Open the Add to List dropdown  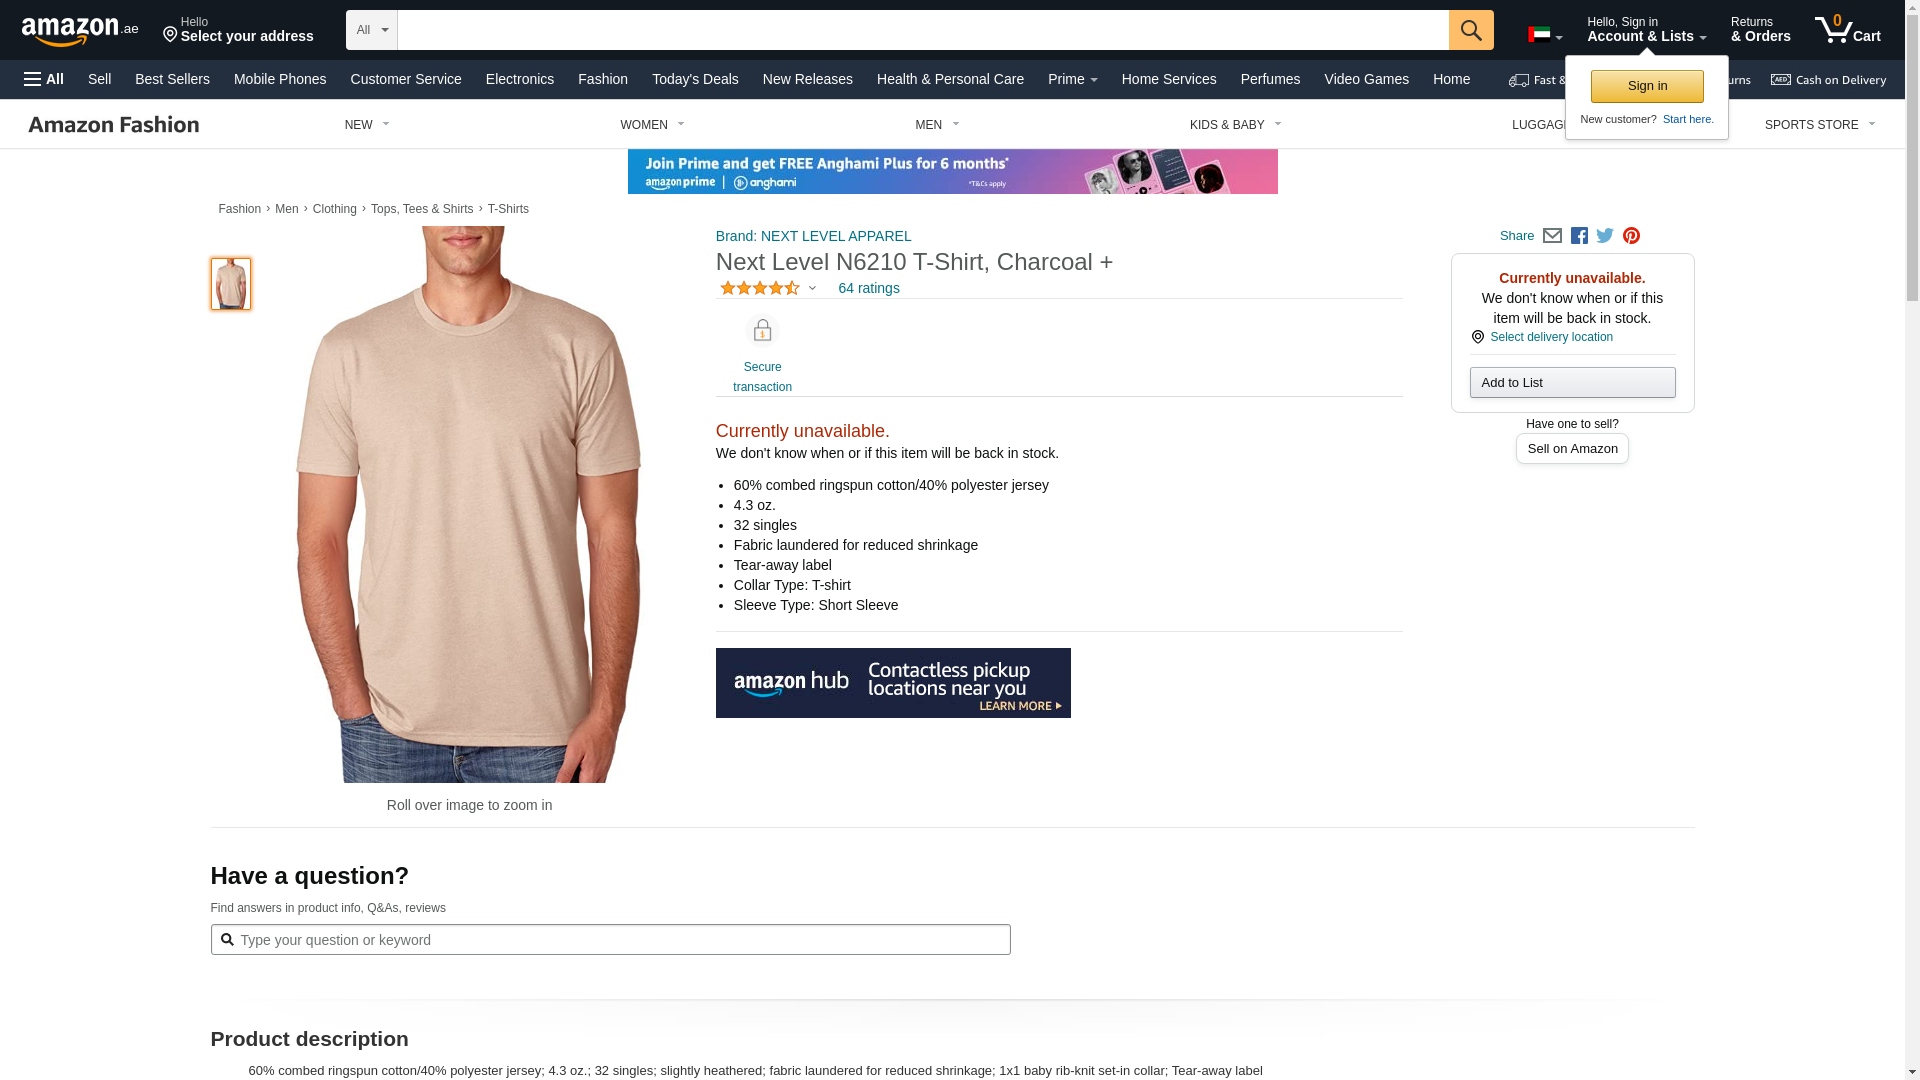(x=1572, y=383)
